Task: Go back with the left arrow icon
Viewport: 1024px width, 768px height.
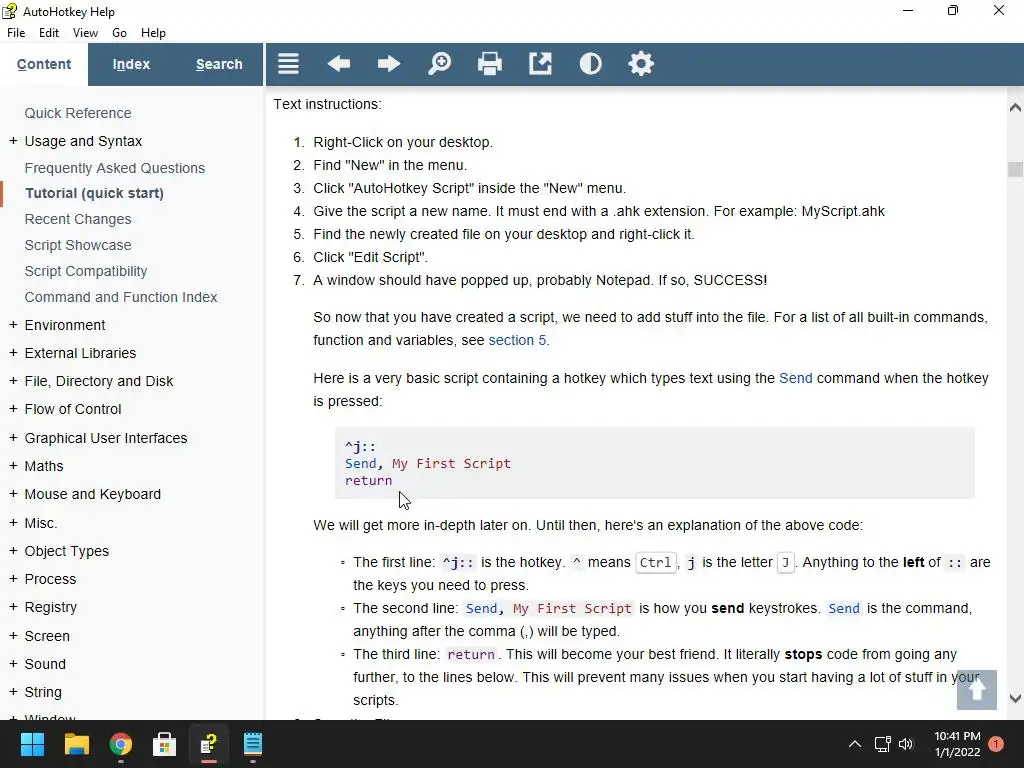Action: pyautogui.click(x=338, y=63)
